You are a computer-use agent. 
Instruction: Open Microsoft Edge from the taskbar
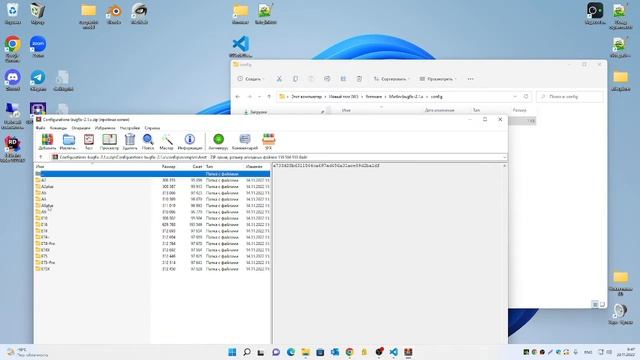point(291,352)
